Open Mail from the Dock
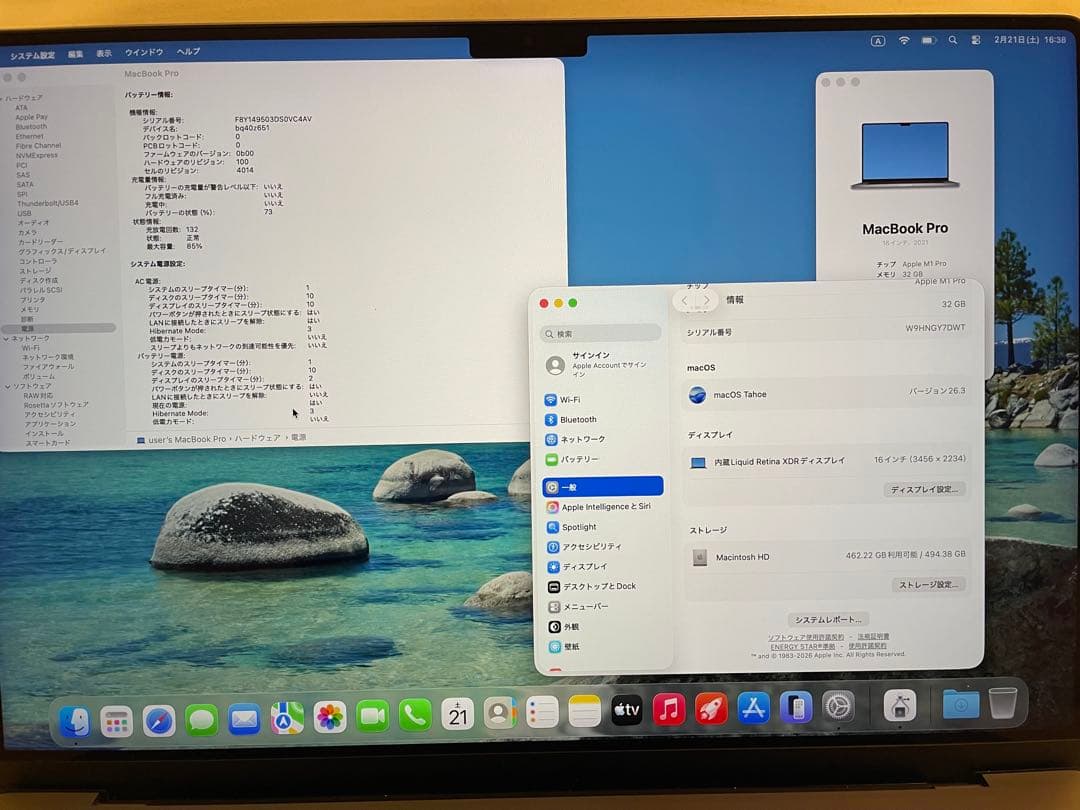The height and width of the screenshot is (810, 1080). 245,720
